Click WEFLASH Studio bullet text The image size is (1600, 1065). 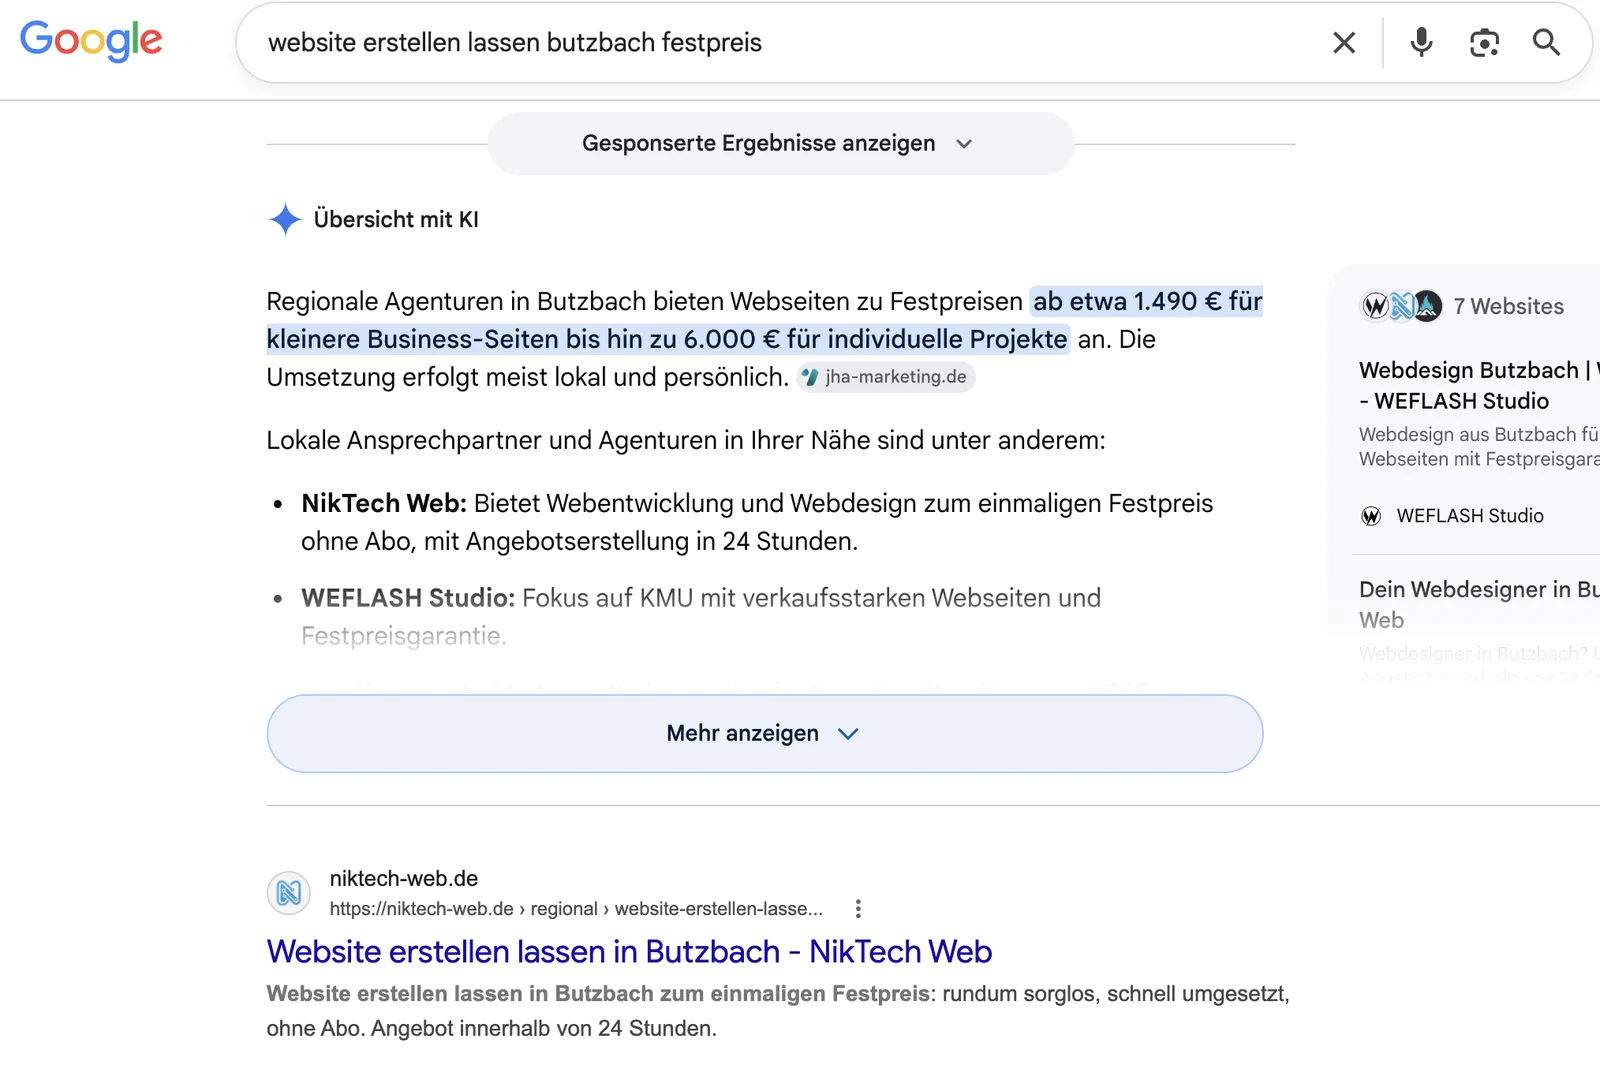(x=701, y=616)
